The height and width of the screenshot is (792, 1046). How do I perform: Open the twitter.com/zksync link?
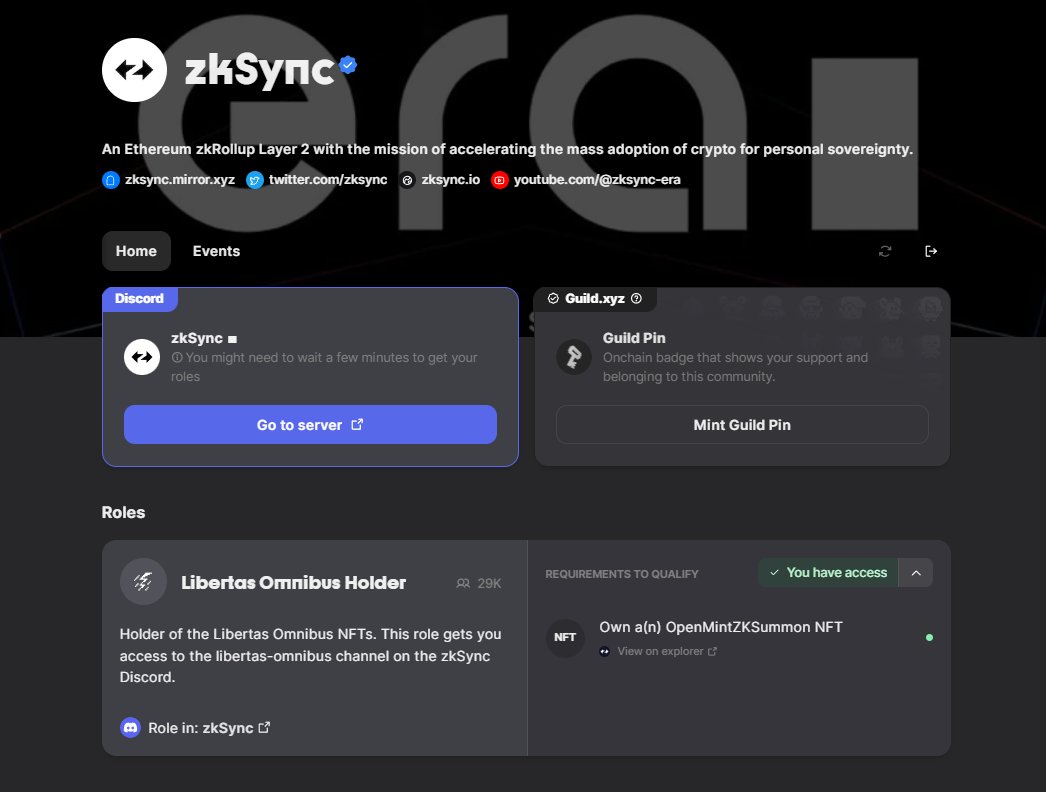(328, 179)
